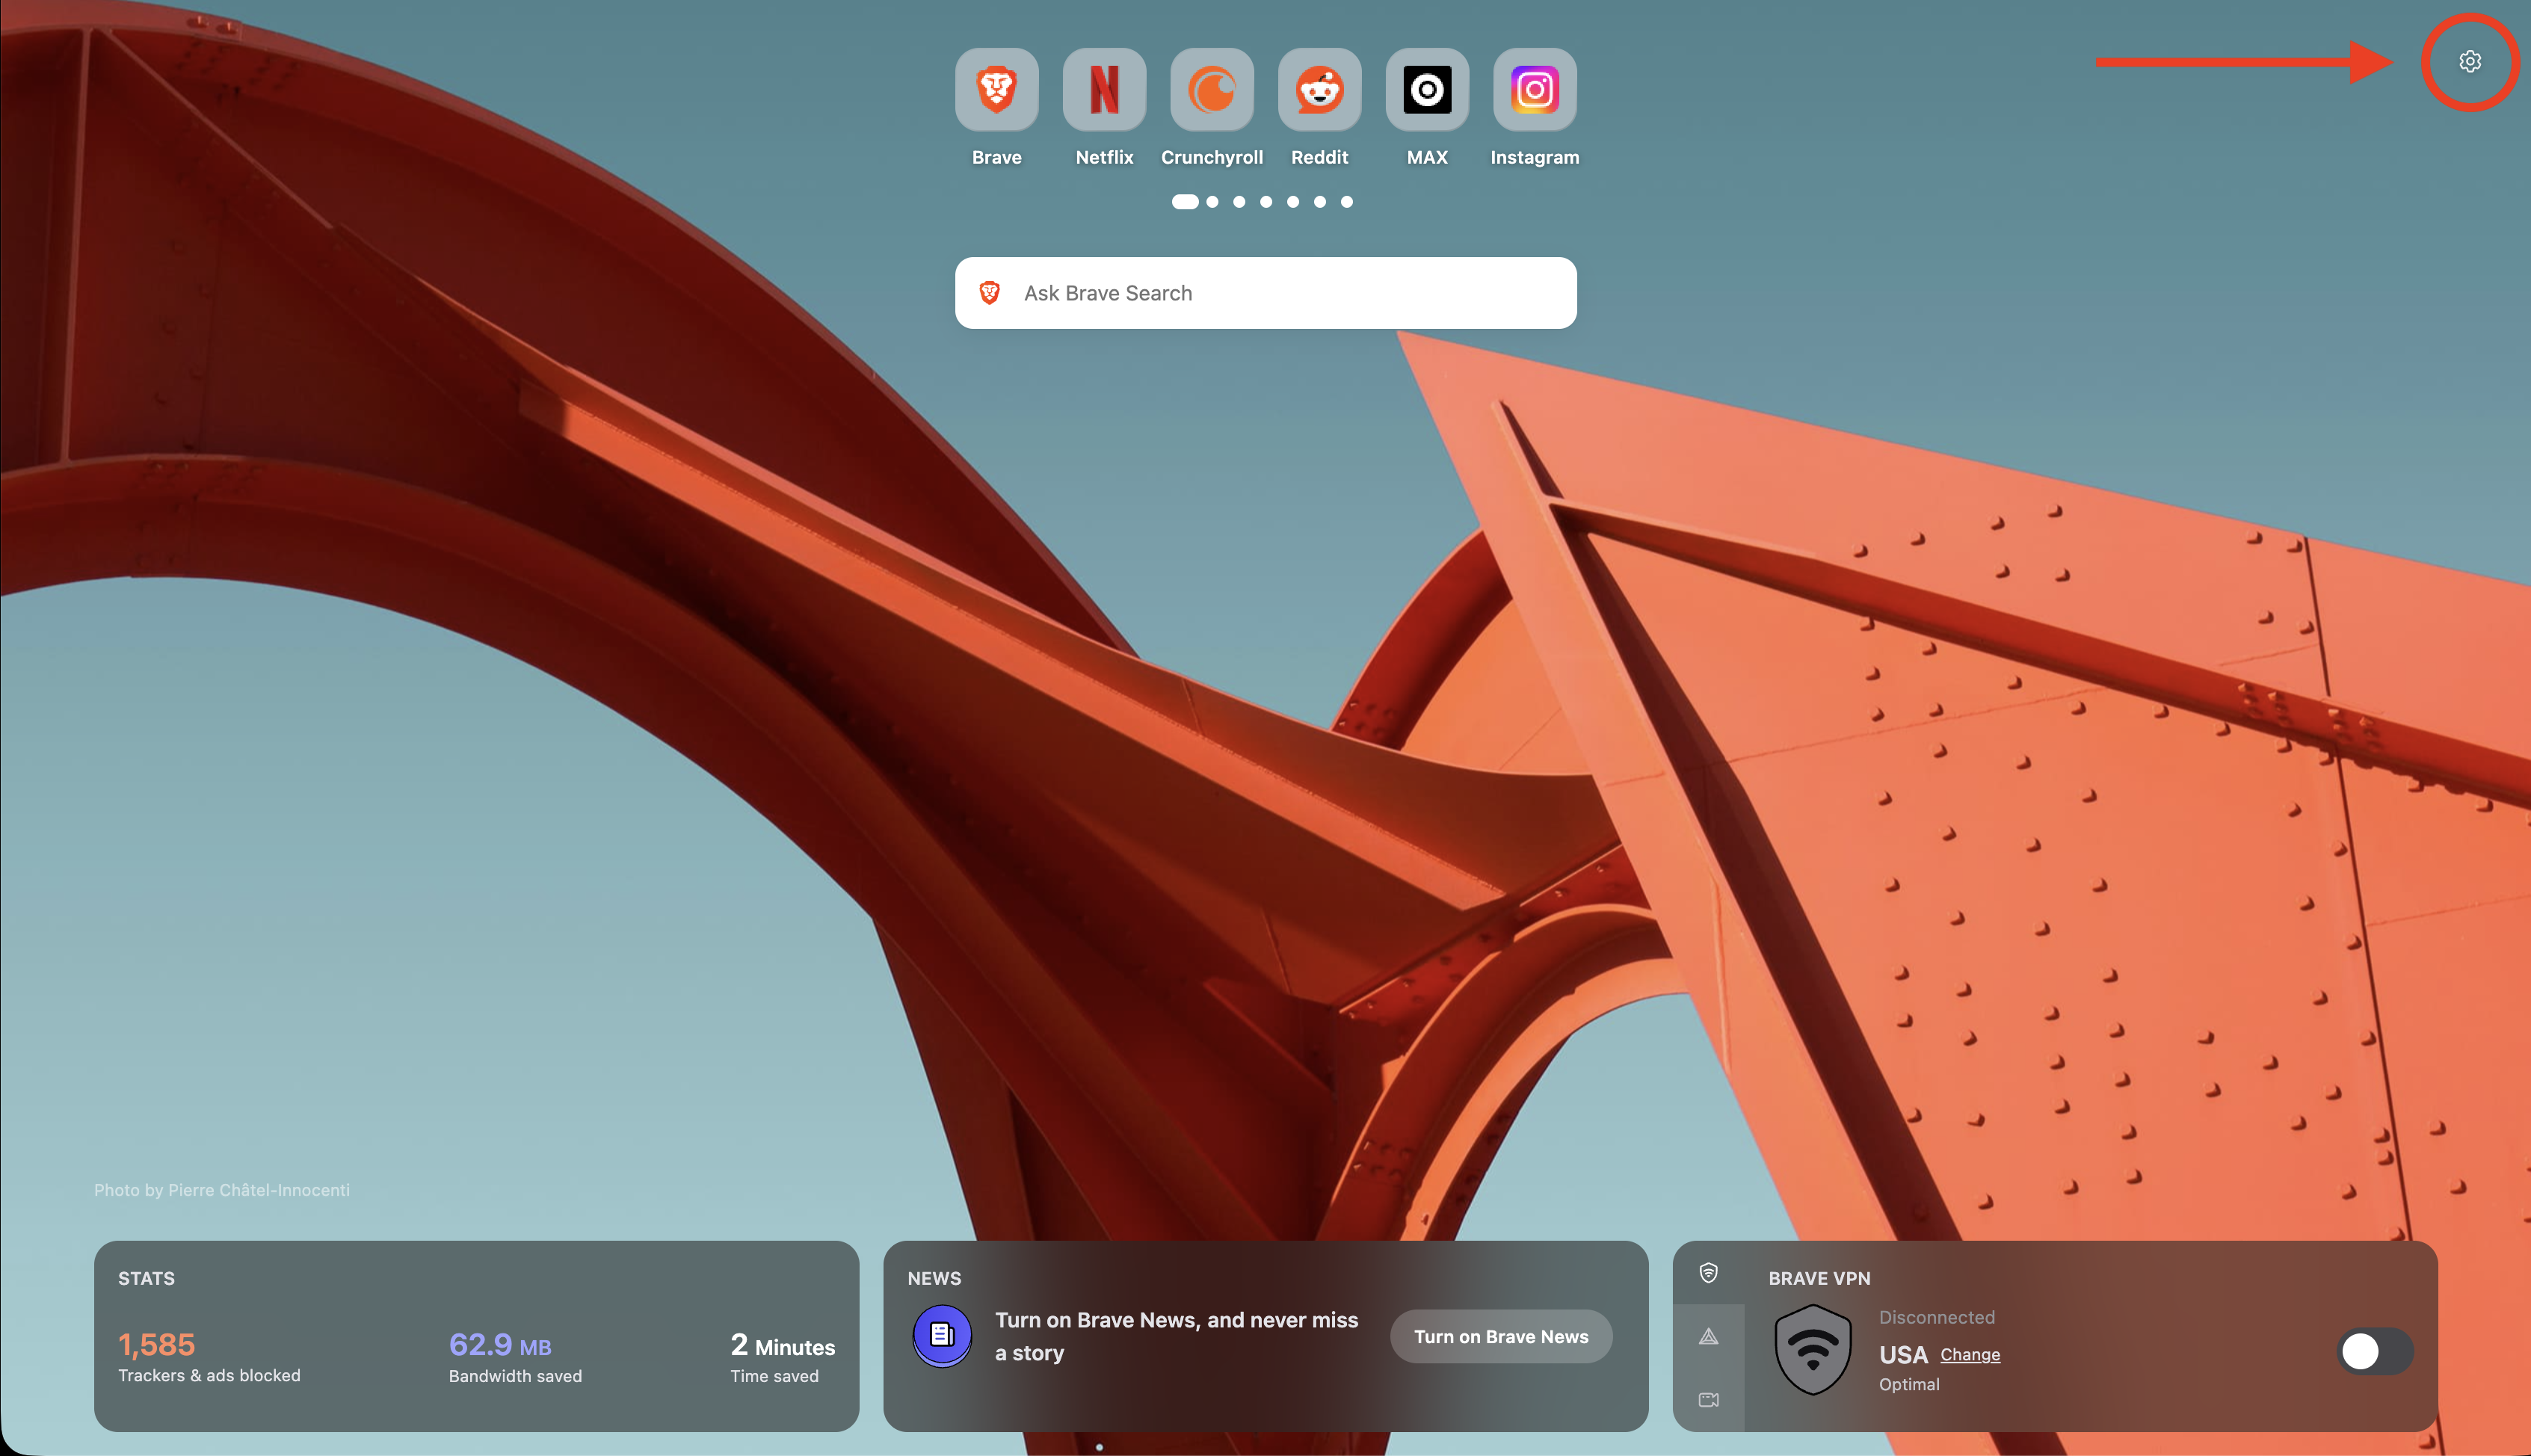This screenshot has width=2531, height=1456.
Task: Open the Netflix shortcut
Action: (x=1104, y=89)
